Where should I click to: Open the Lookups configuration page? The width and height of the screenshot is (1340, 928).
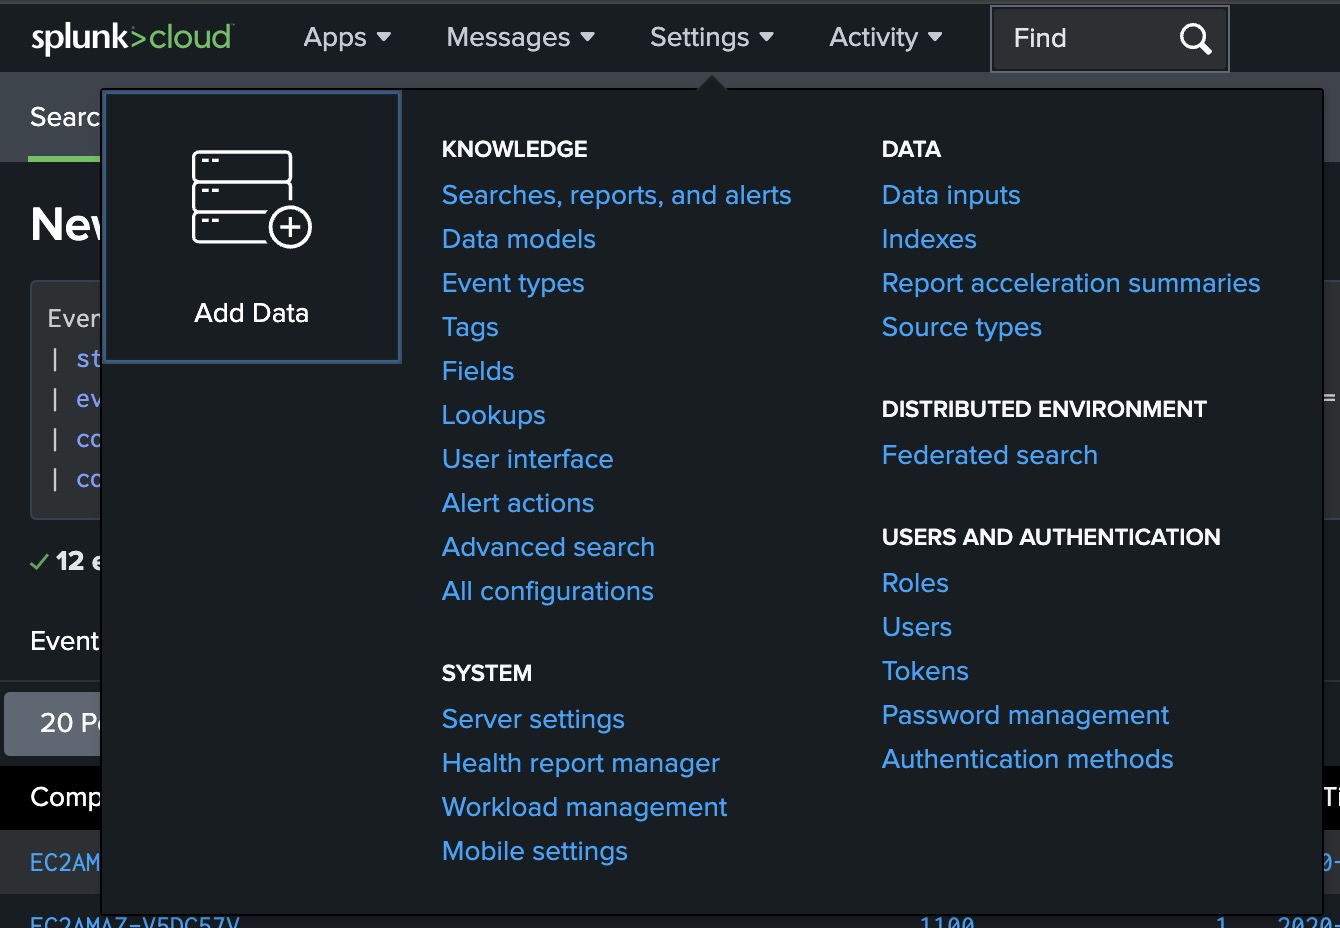pos(493,415)
